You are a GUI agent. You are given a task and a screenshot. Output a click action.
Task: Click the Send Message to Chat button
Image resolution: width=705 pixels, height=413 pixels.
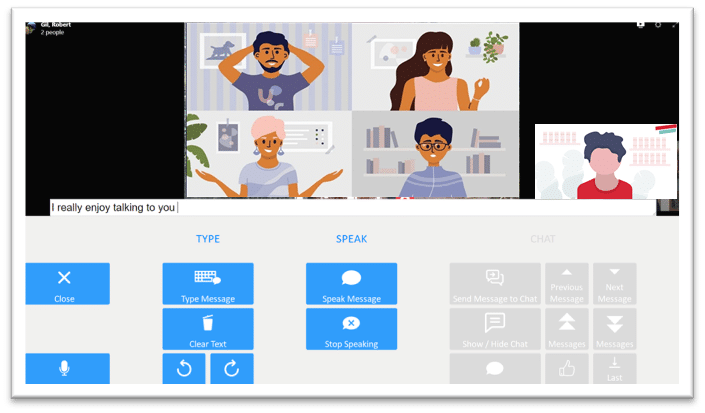[x=495, y=284]
